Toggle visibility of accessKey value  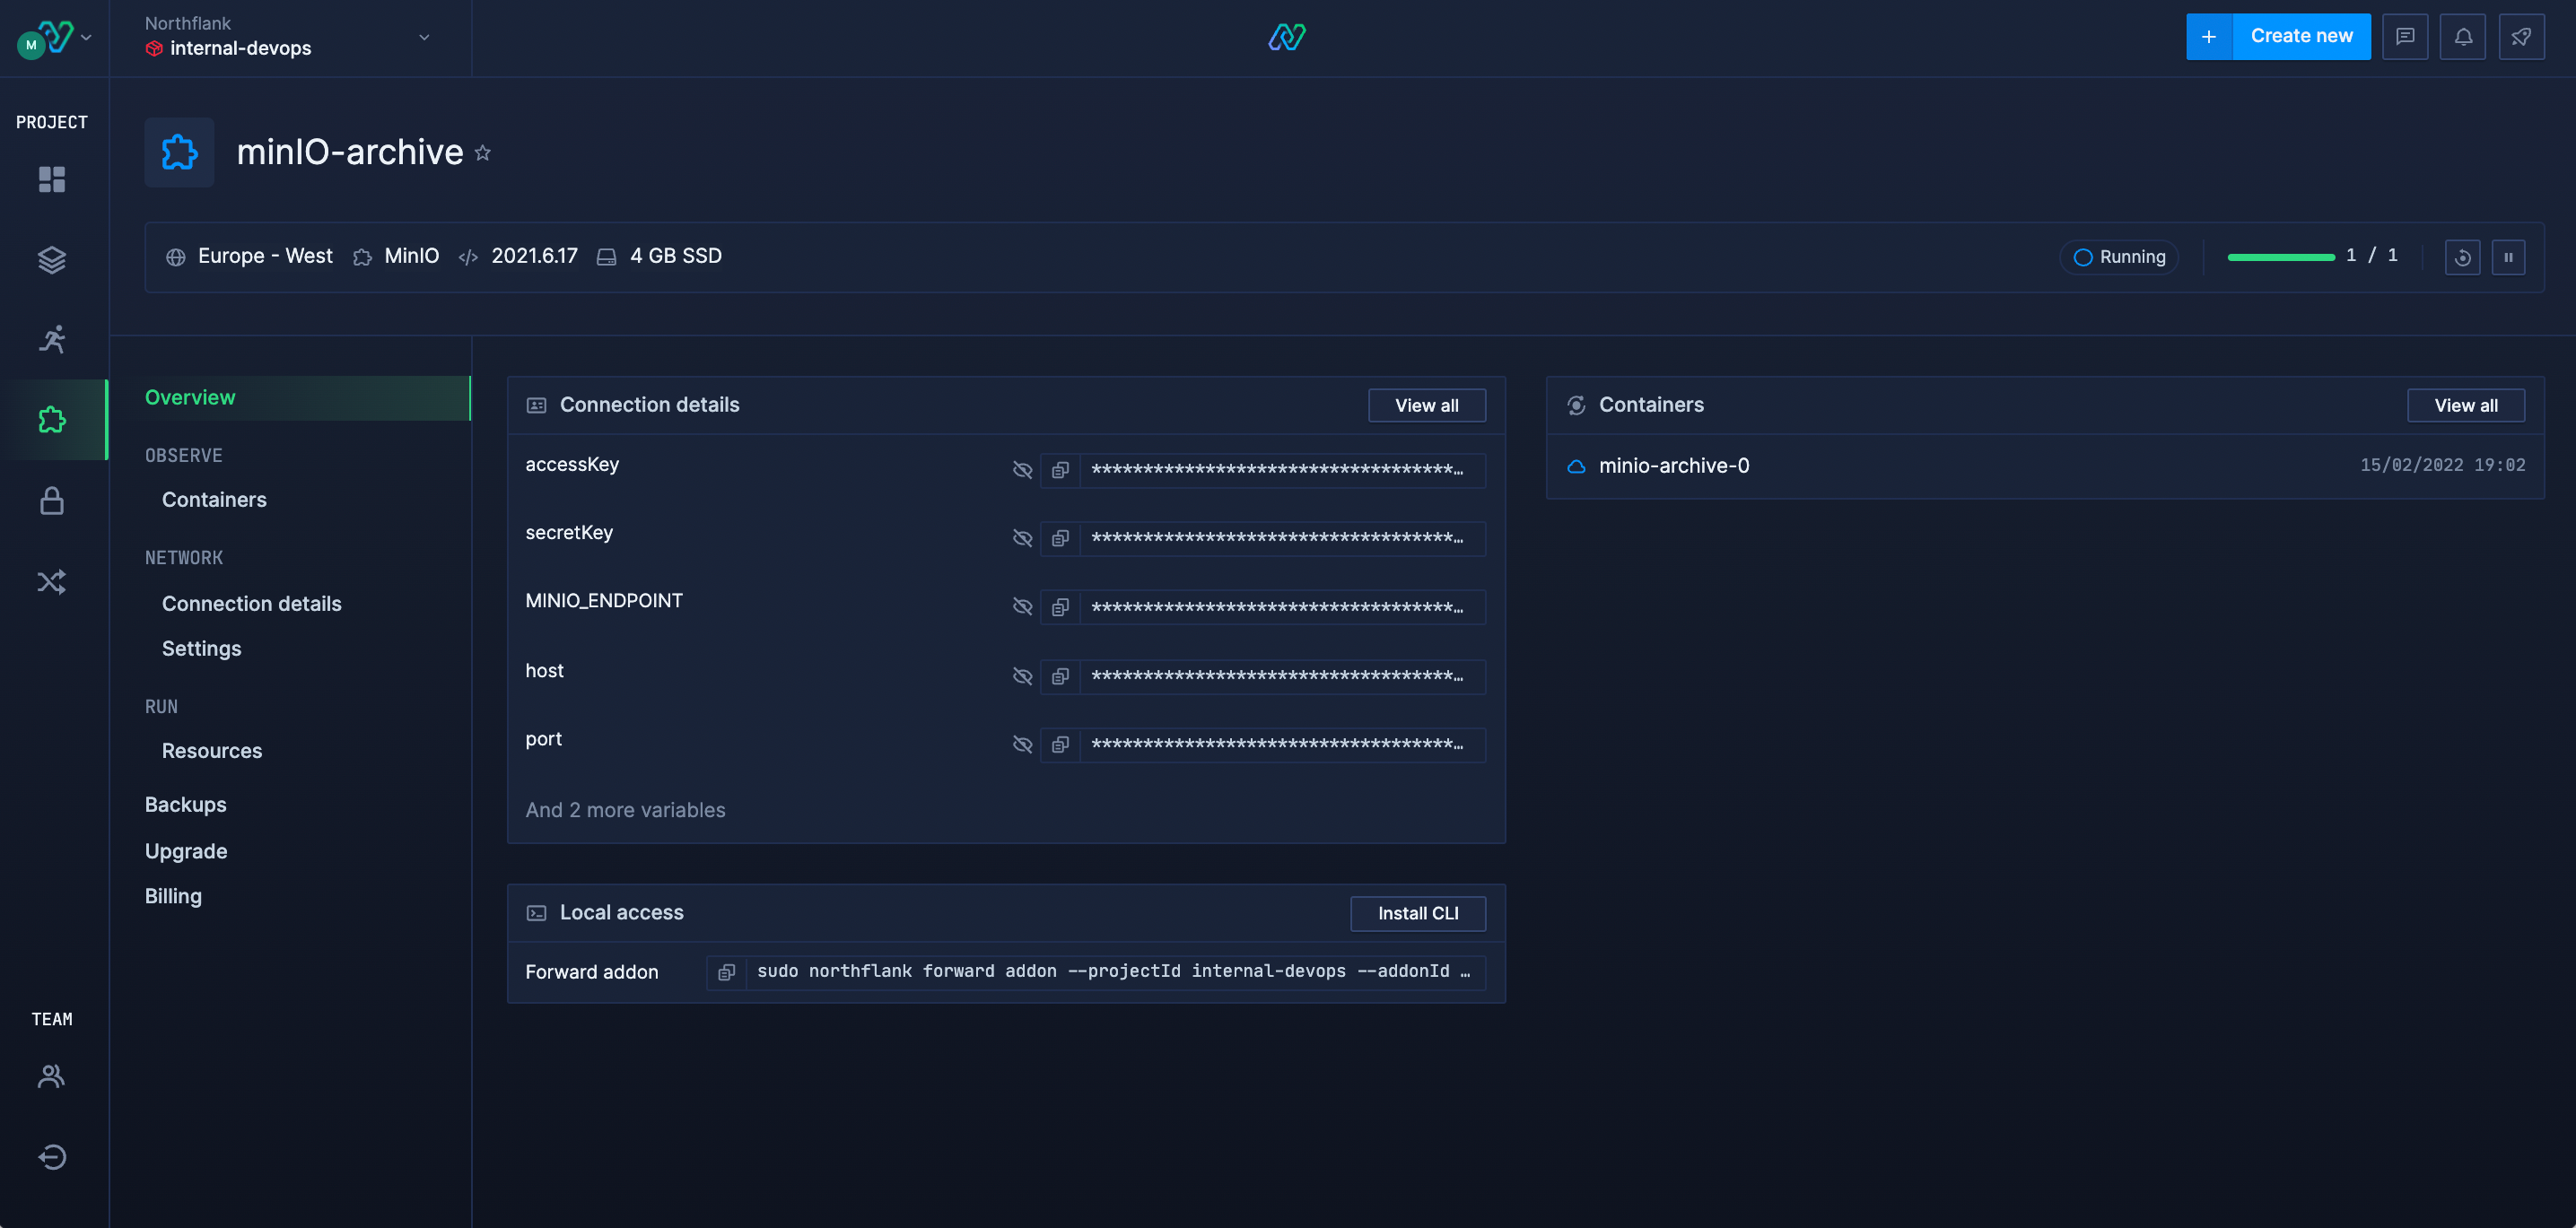(1020, 468)
